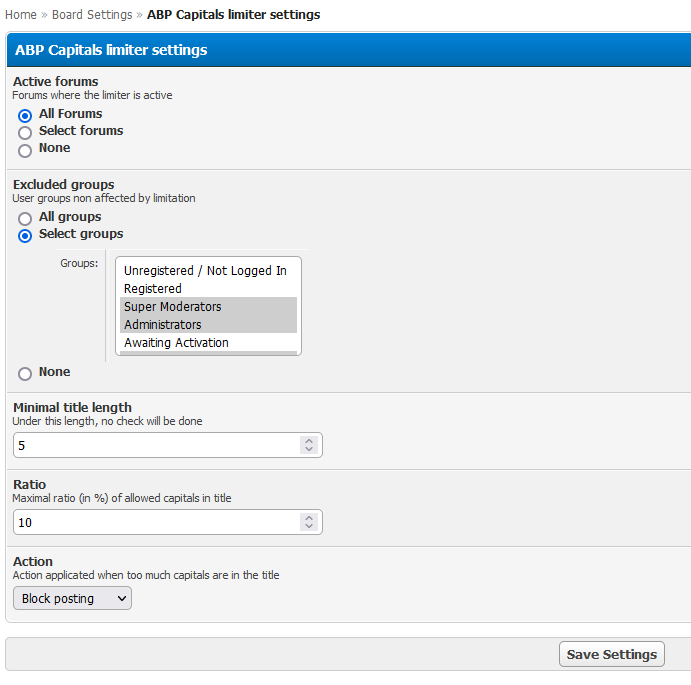Viewport: 691px width, 685px height.
Task: Increase Minimal title length with up arrow
Action: (x=309, y=440)
